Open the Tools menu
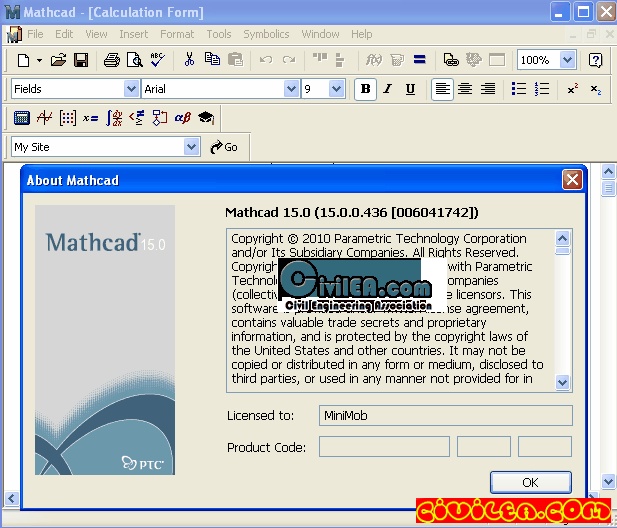The height and width of the screenshot is (528, 617). pyautogui.click(x=219, y=34)
